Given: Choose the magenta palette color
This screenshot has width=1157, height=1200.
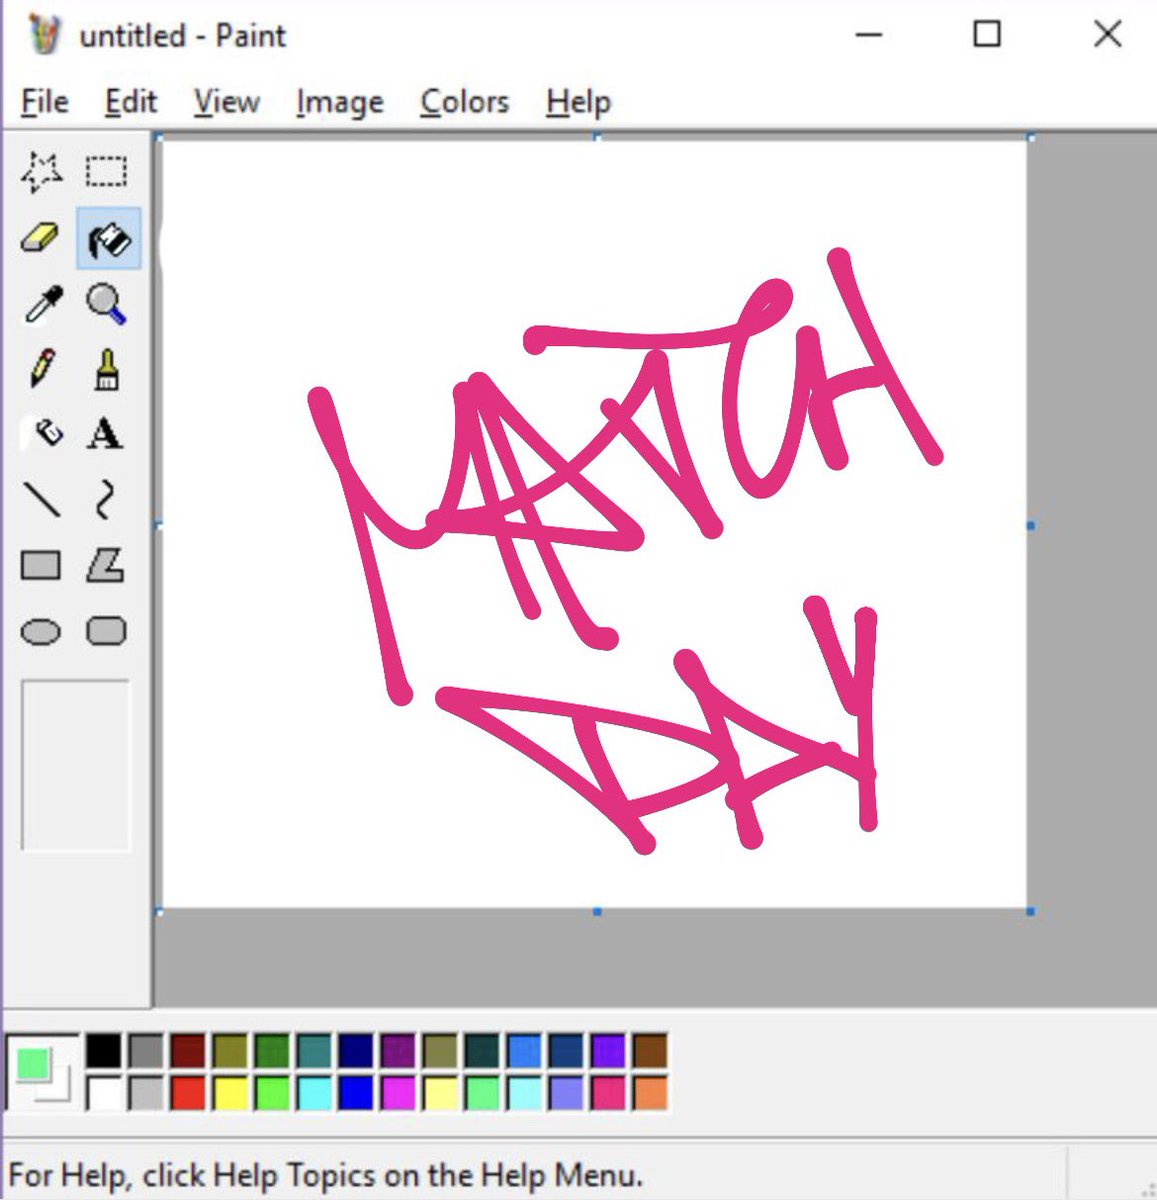Looking at the screenshot, I should pyautogui.click(x=398, y=1093).
